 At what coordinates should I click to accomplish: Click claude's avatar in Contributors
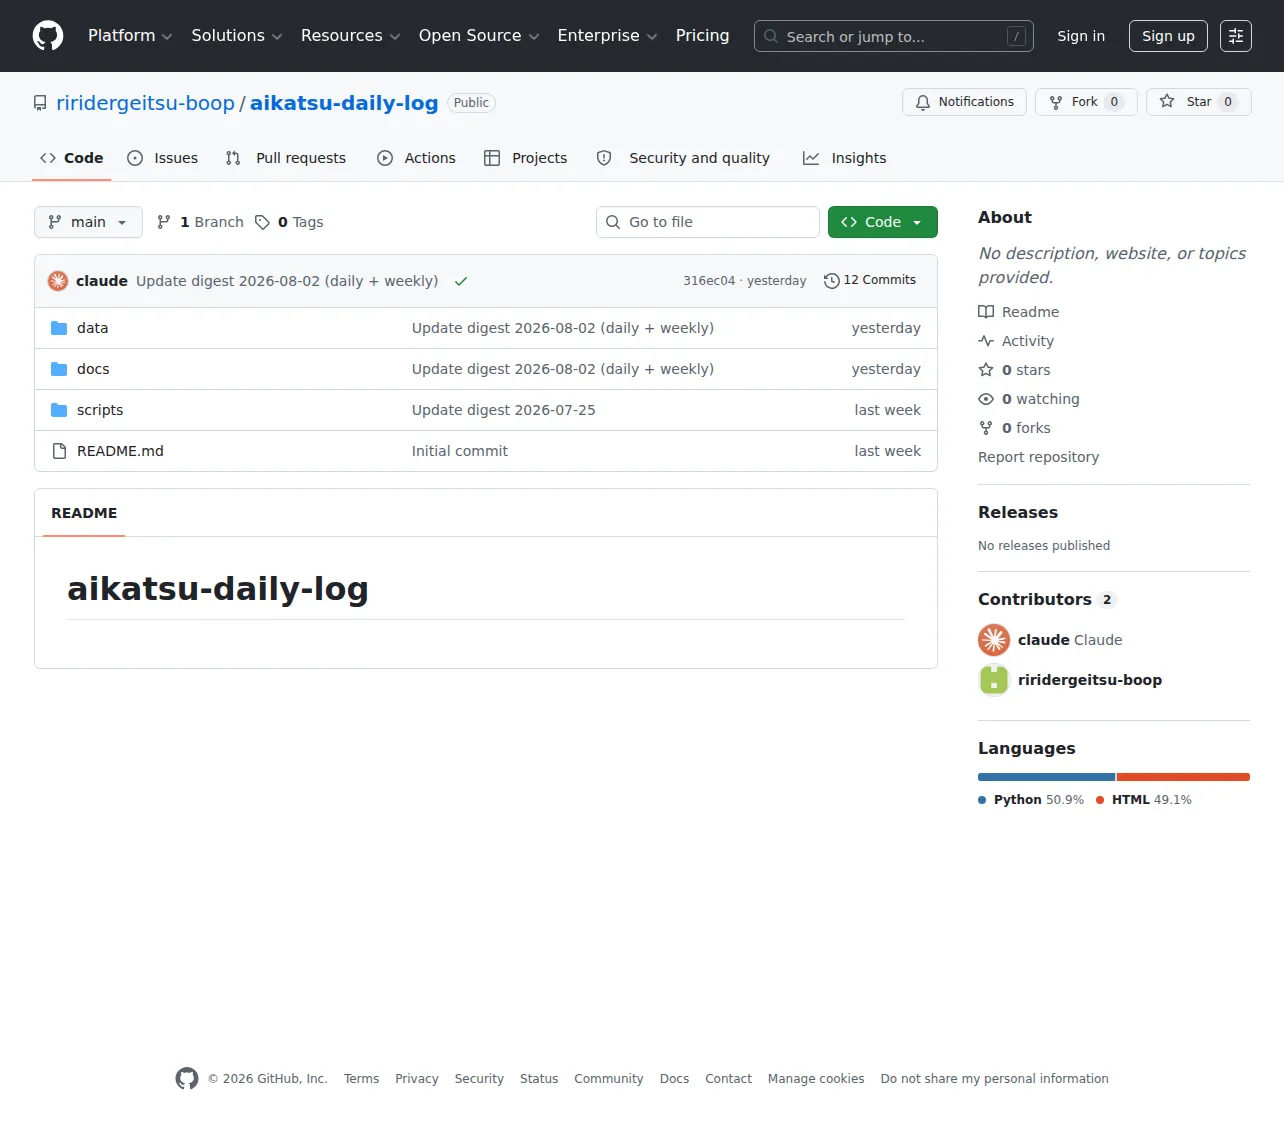pyautogui.click(x=994, y=640)
